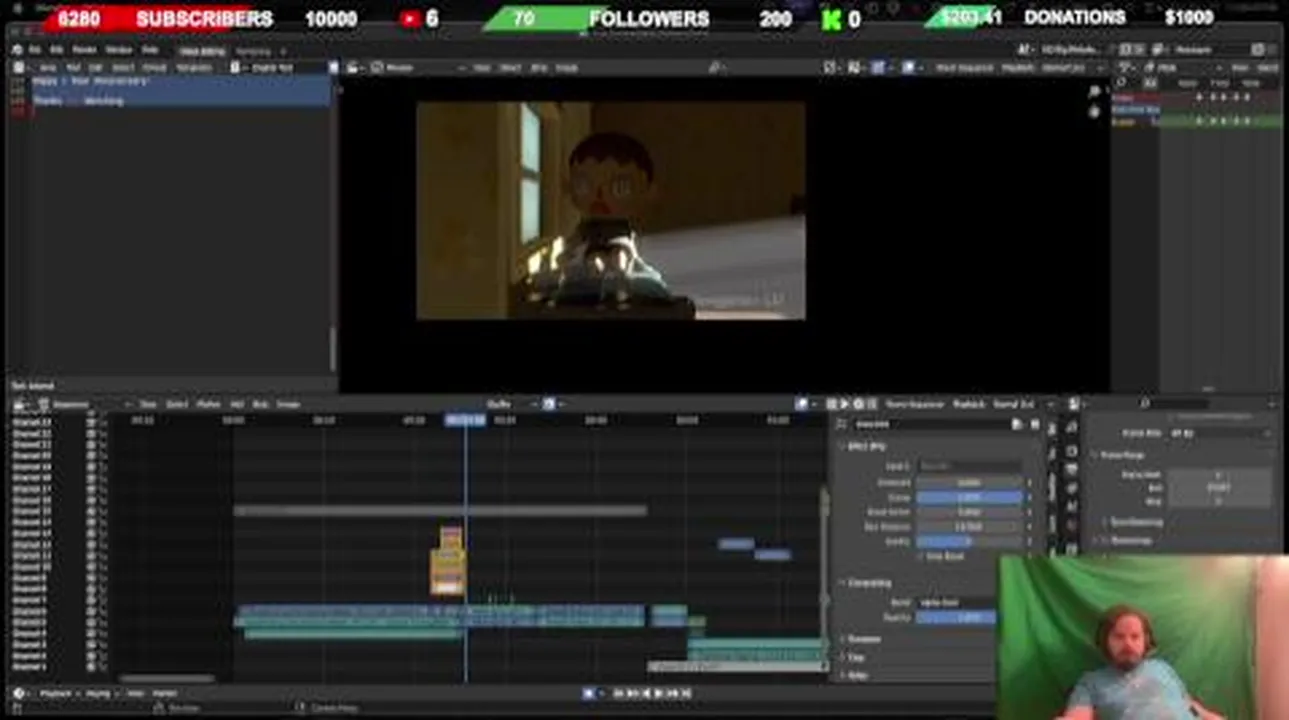The image size is (1289, 720).
Task: Open the Playback popover in timeline footer
Action: [x=58, y=693]
